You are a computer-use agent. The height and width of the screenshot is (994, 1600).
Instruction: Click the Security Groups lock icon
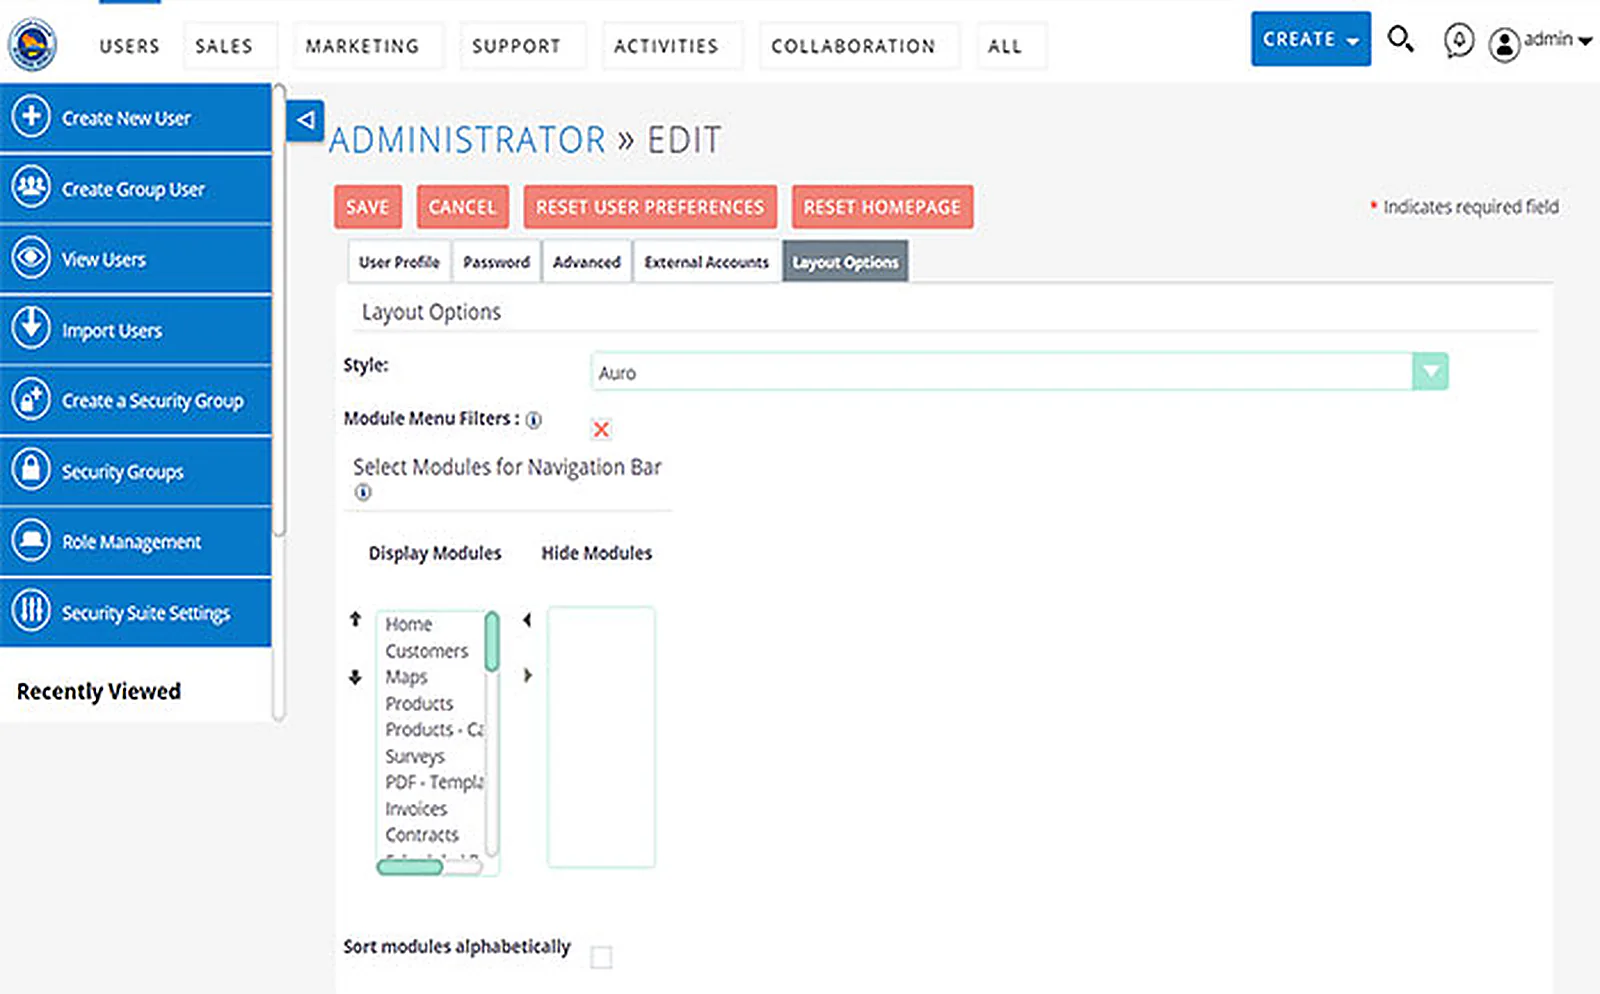tap(31, 469)
